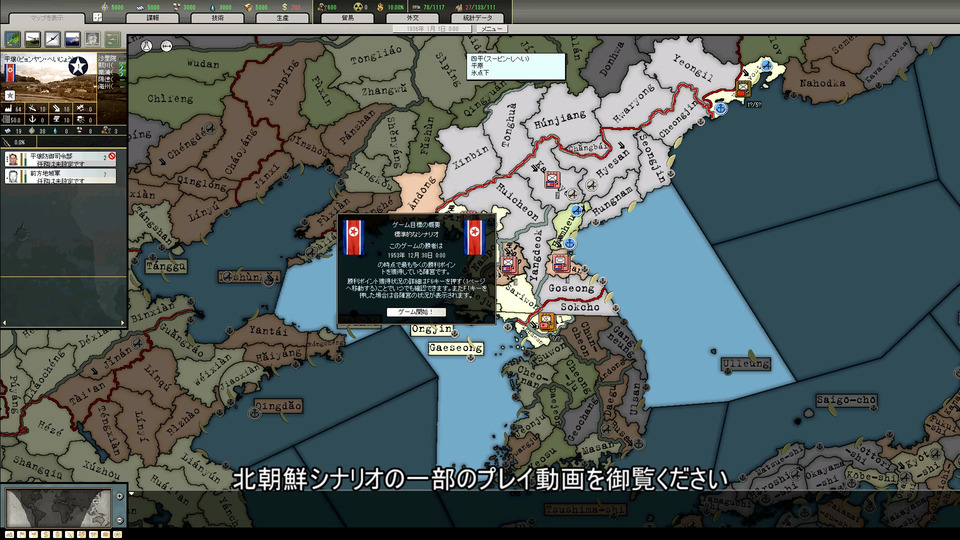This screenshot has height=540, width=960.
Task: Select the Hunjiang province label
Action: coord(560,119)
